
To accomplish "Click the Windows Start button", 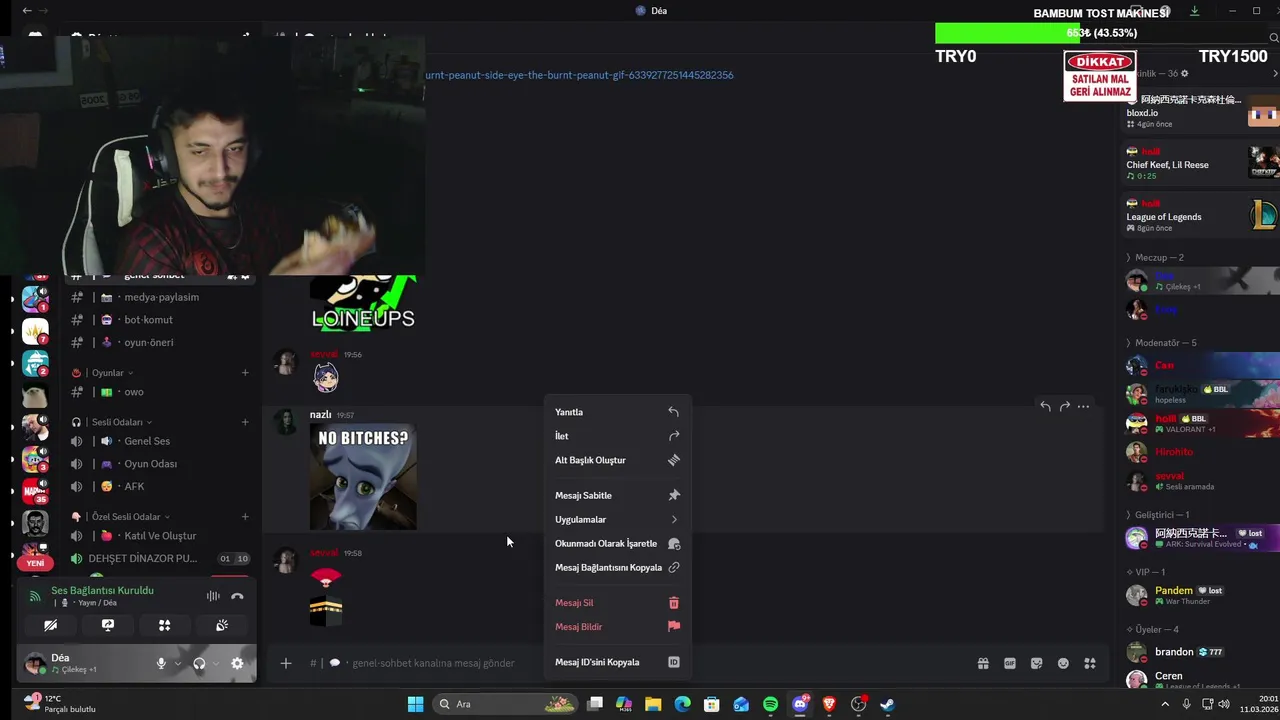I will [415, 704].
